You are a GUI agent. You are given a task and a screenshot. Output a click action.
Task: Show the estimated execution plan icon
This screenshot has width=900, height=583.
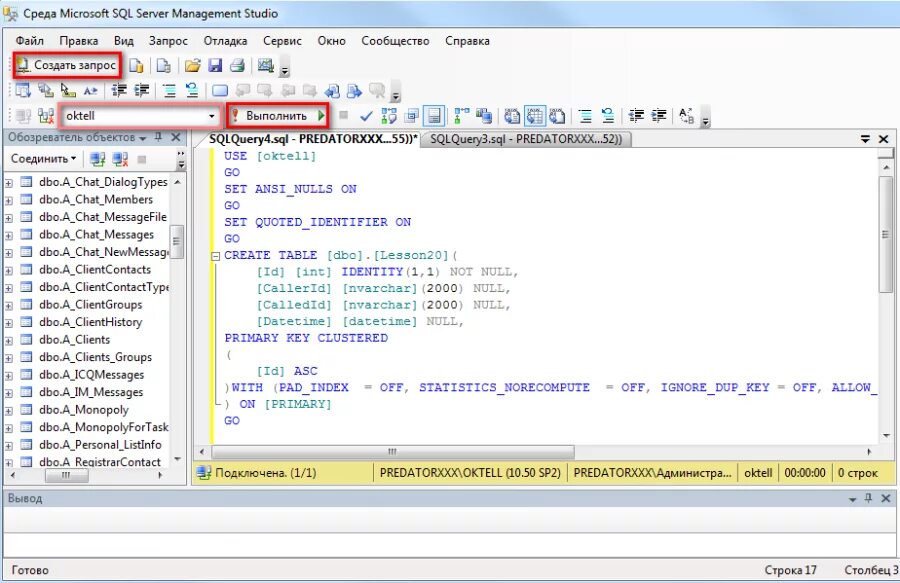tap(389, 116)
